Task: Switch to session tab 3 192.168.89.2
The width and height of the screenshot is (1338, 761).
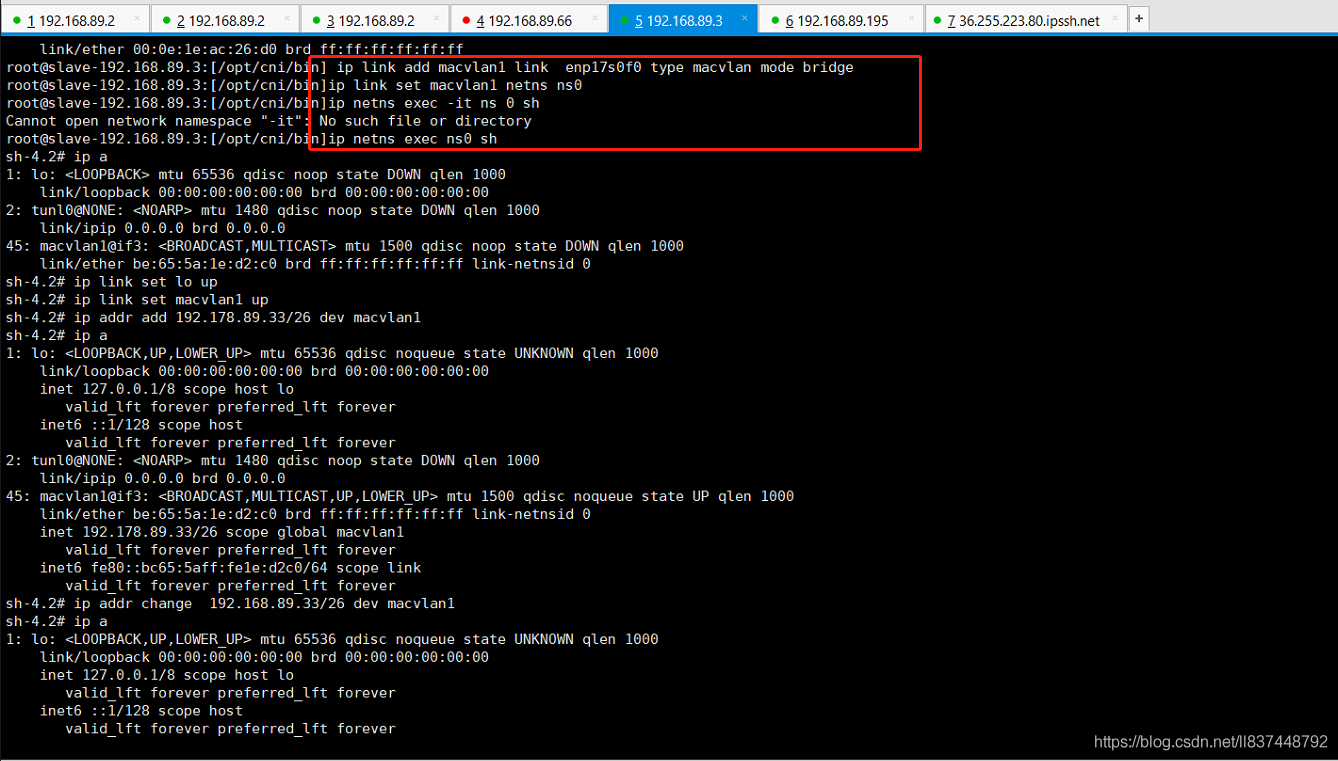Action: coord(375,20)
